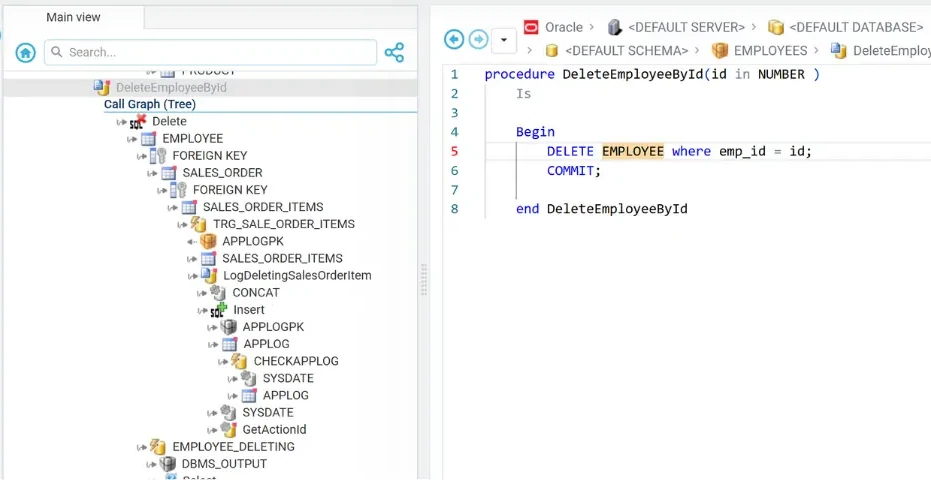The width and height of the screenshot is (931, 480).
Task: Click the SQL Insert statement icon
Action: click(220, 310)
